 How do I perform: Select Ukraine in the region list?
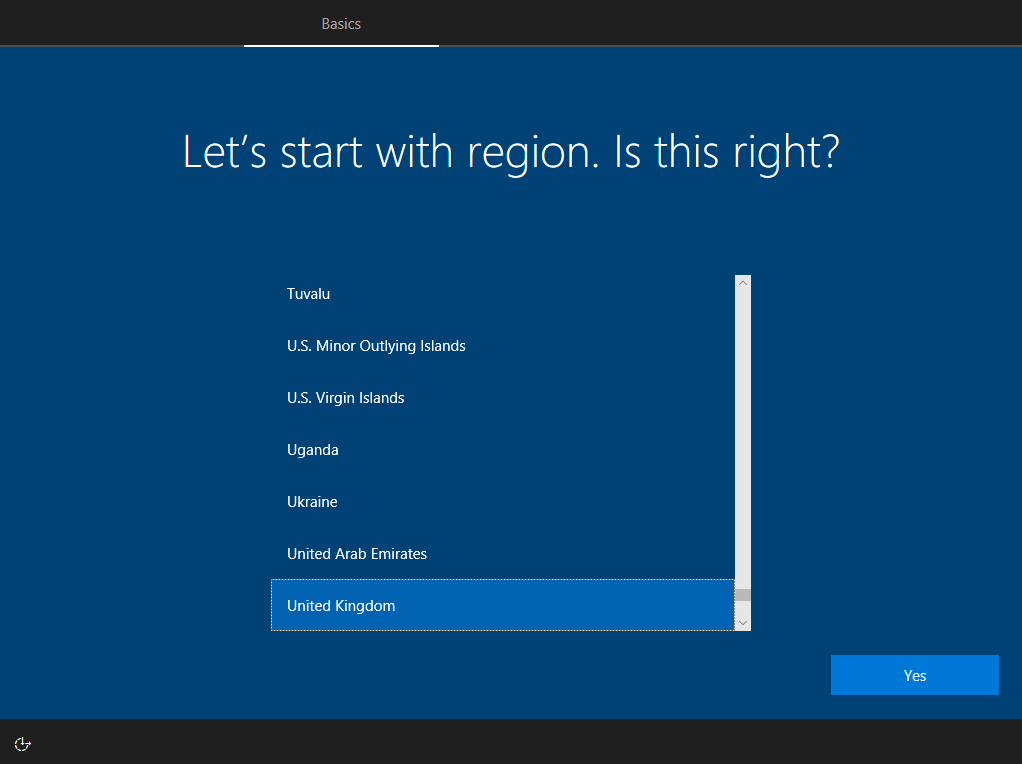tap(312, 501)
